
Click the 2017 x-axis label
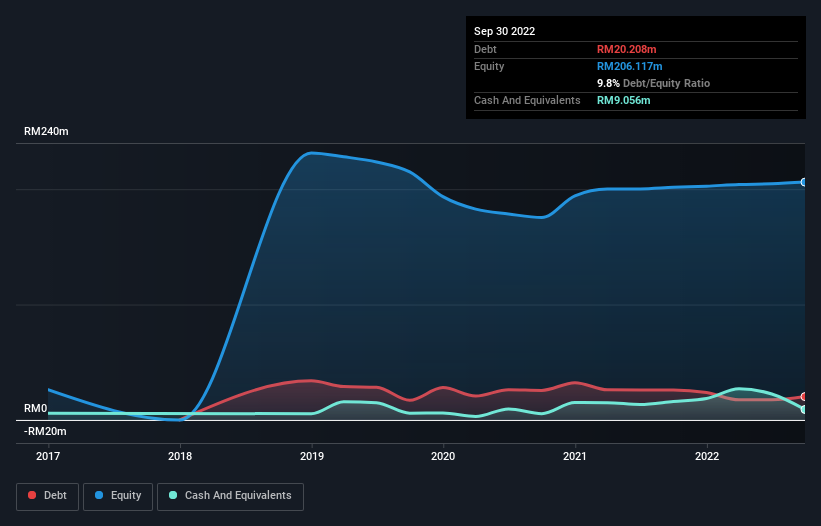point(48,456)
